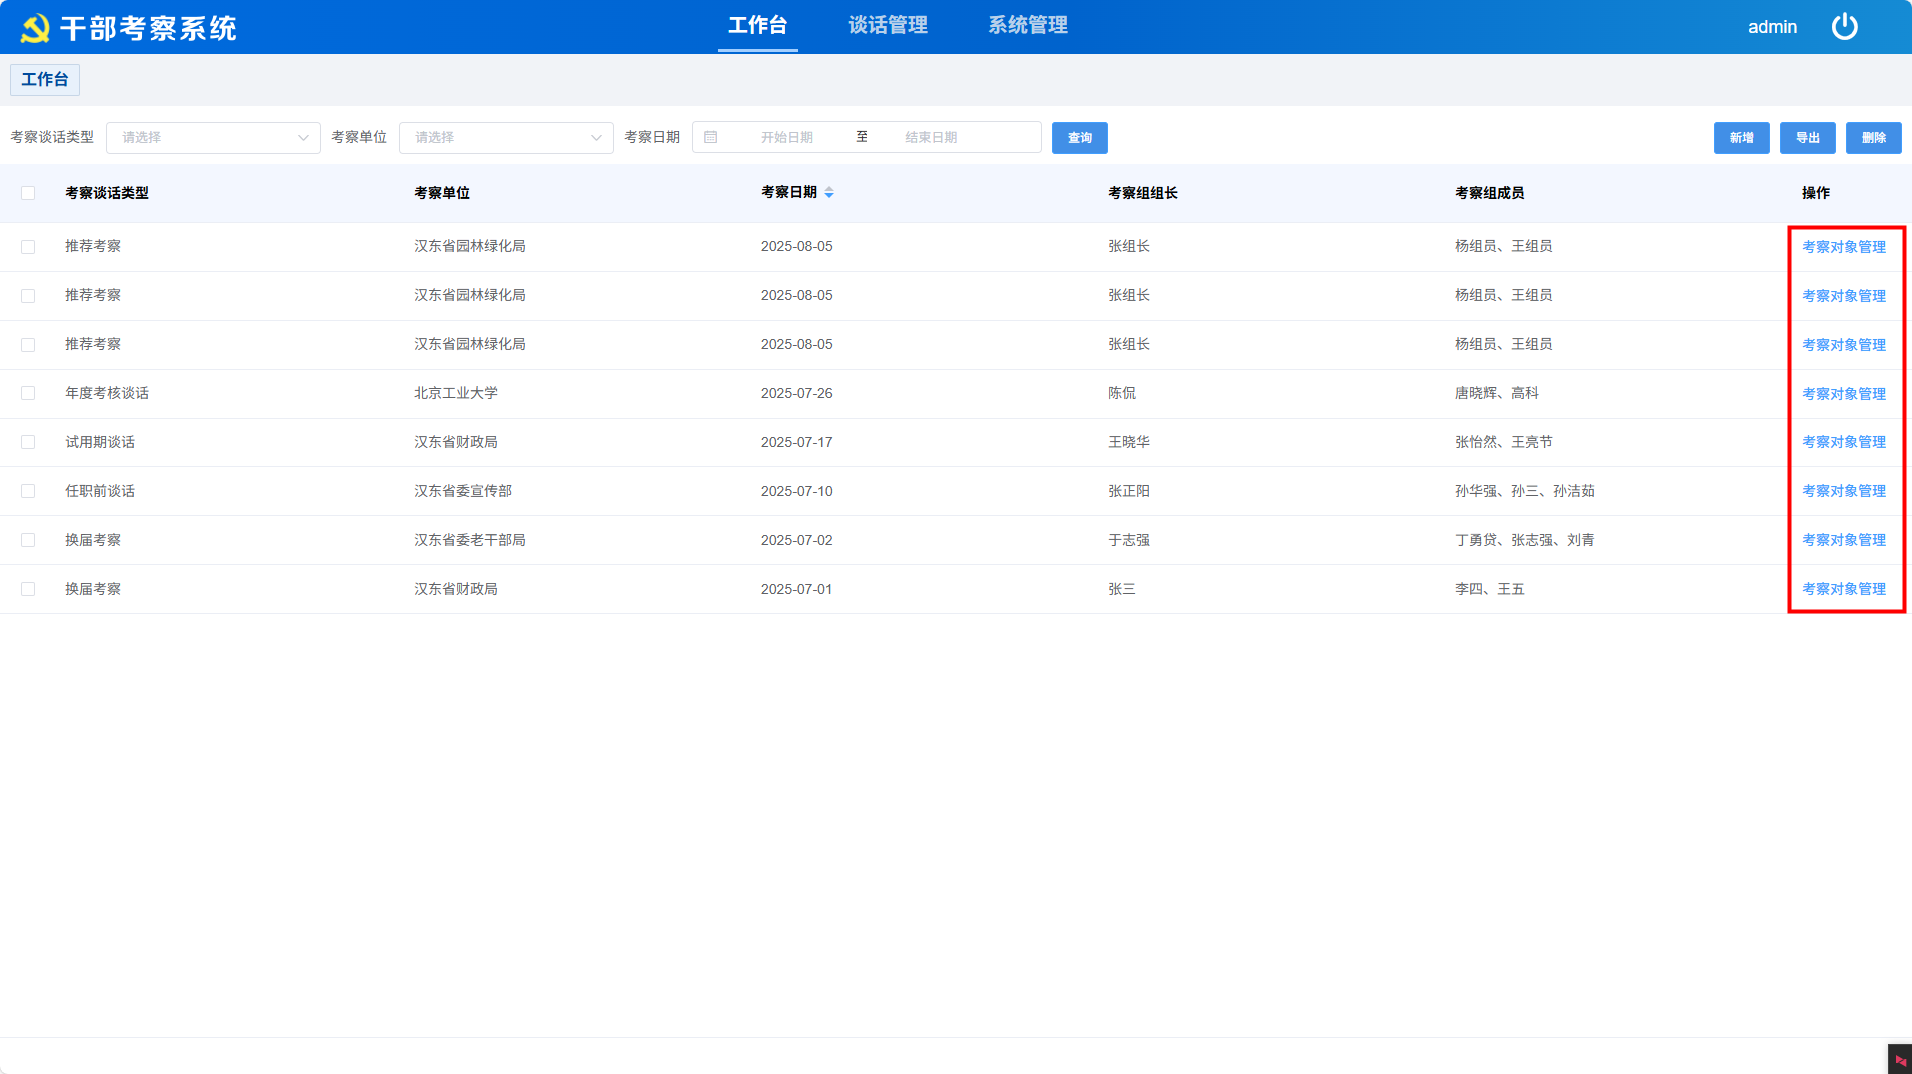
Task: Click the 删除 button
Action: click(1873, 137)
